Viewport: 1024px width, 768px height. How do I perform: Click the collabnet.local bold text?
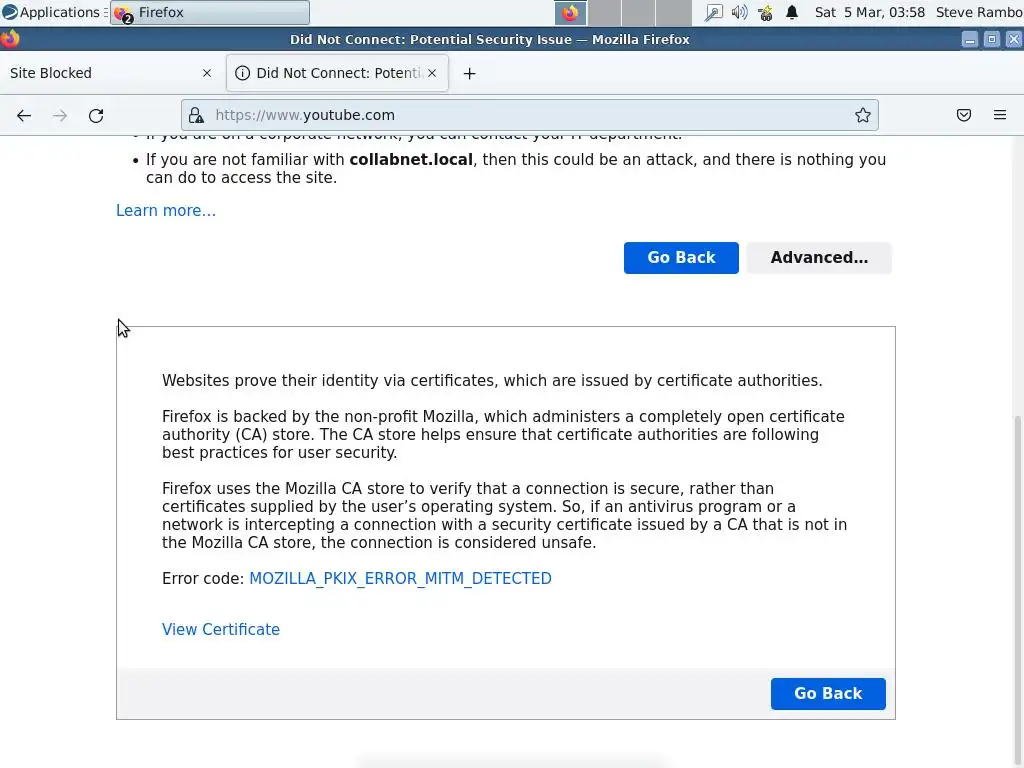(x=411, y=159)
